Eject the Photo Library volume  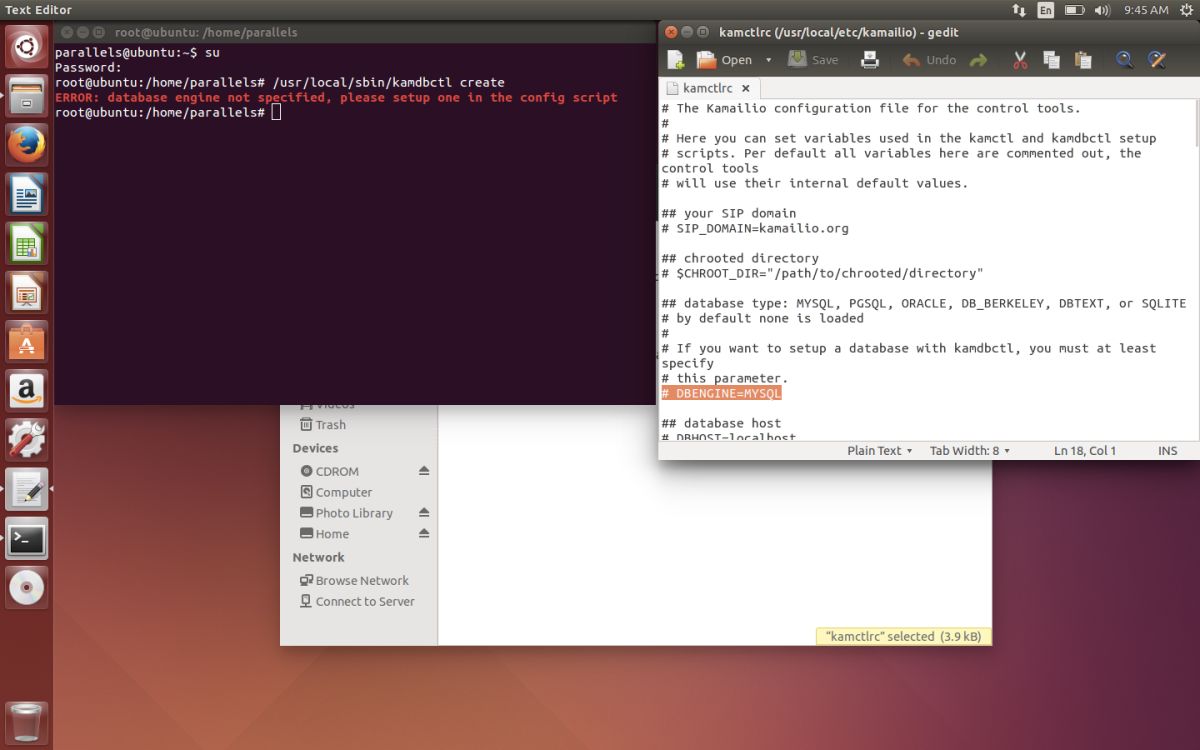[x=424, y=513]
